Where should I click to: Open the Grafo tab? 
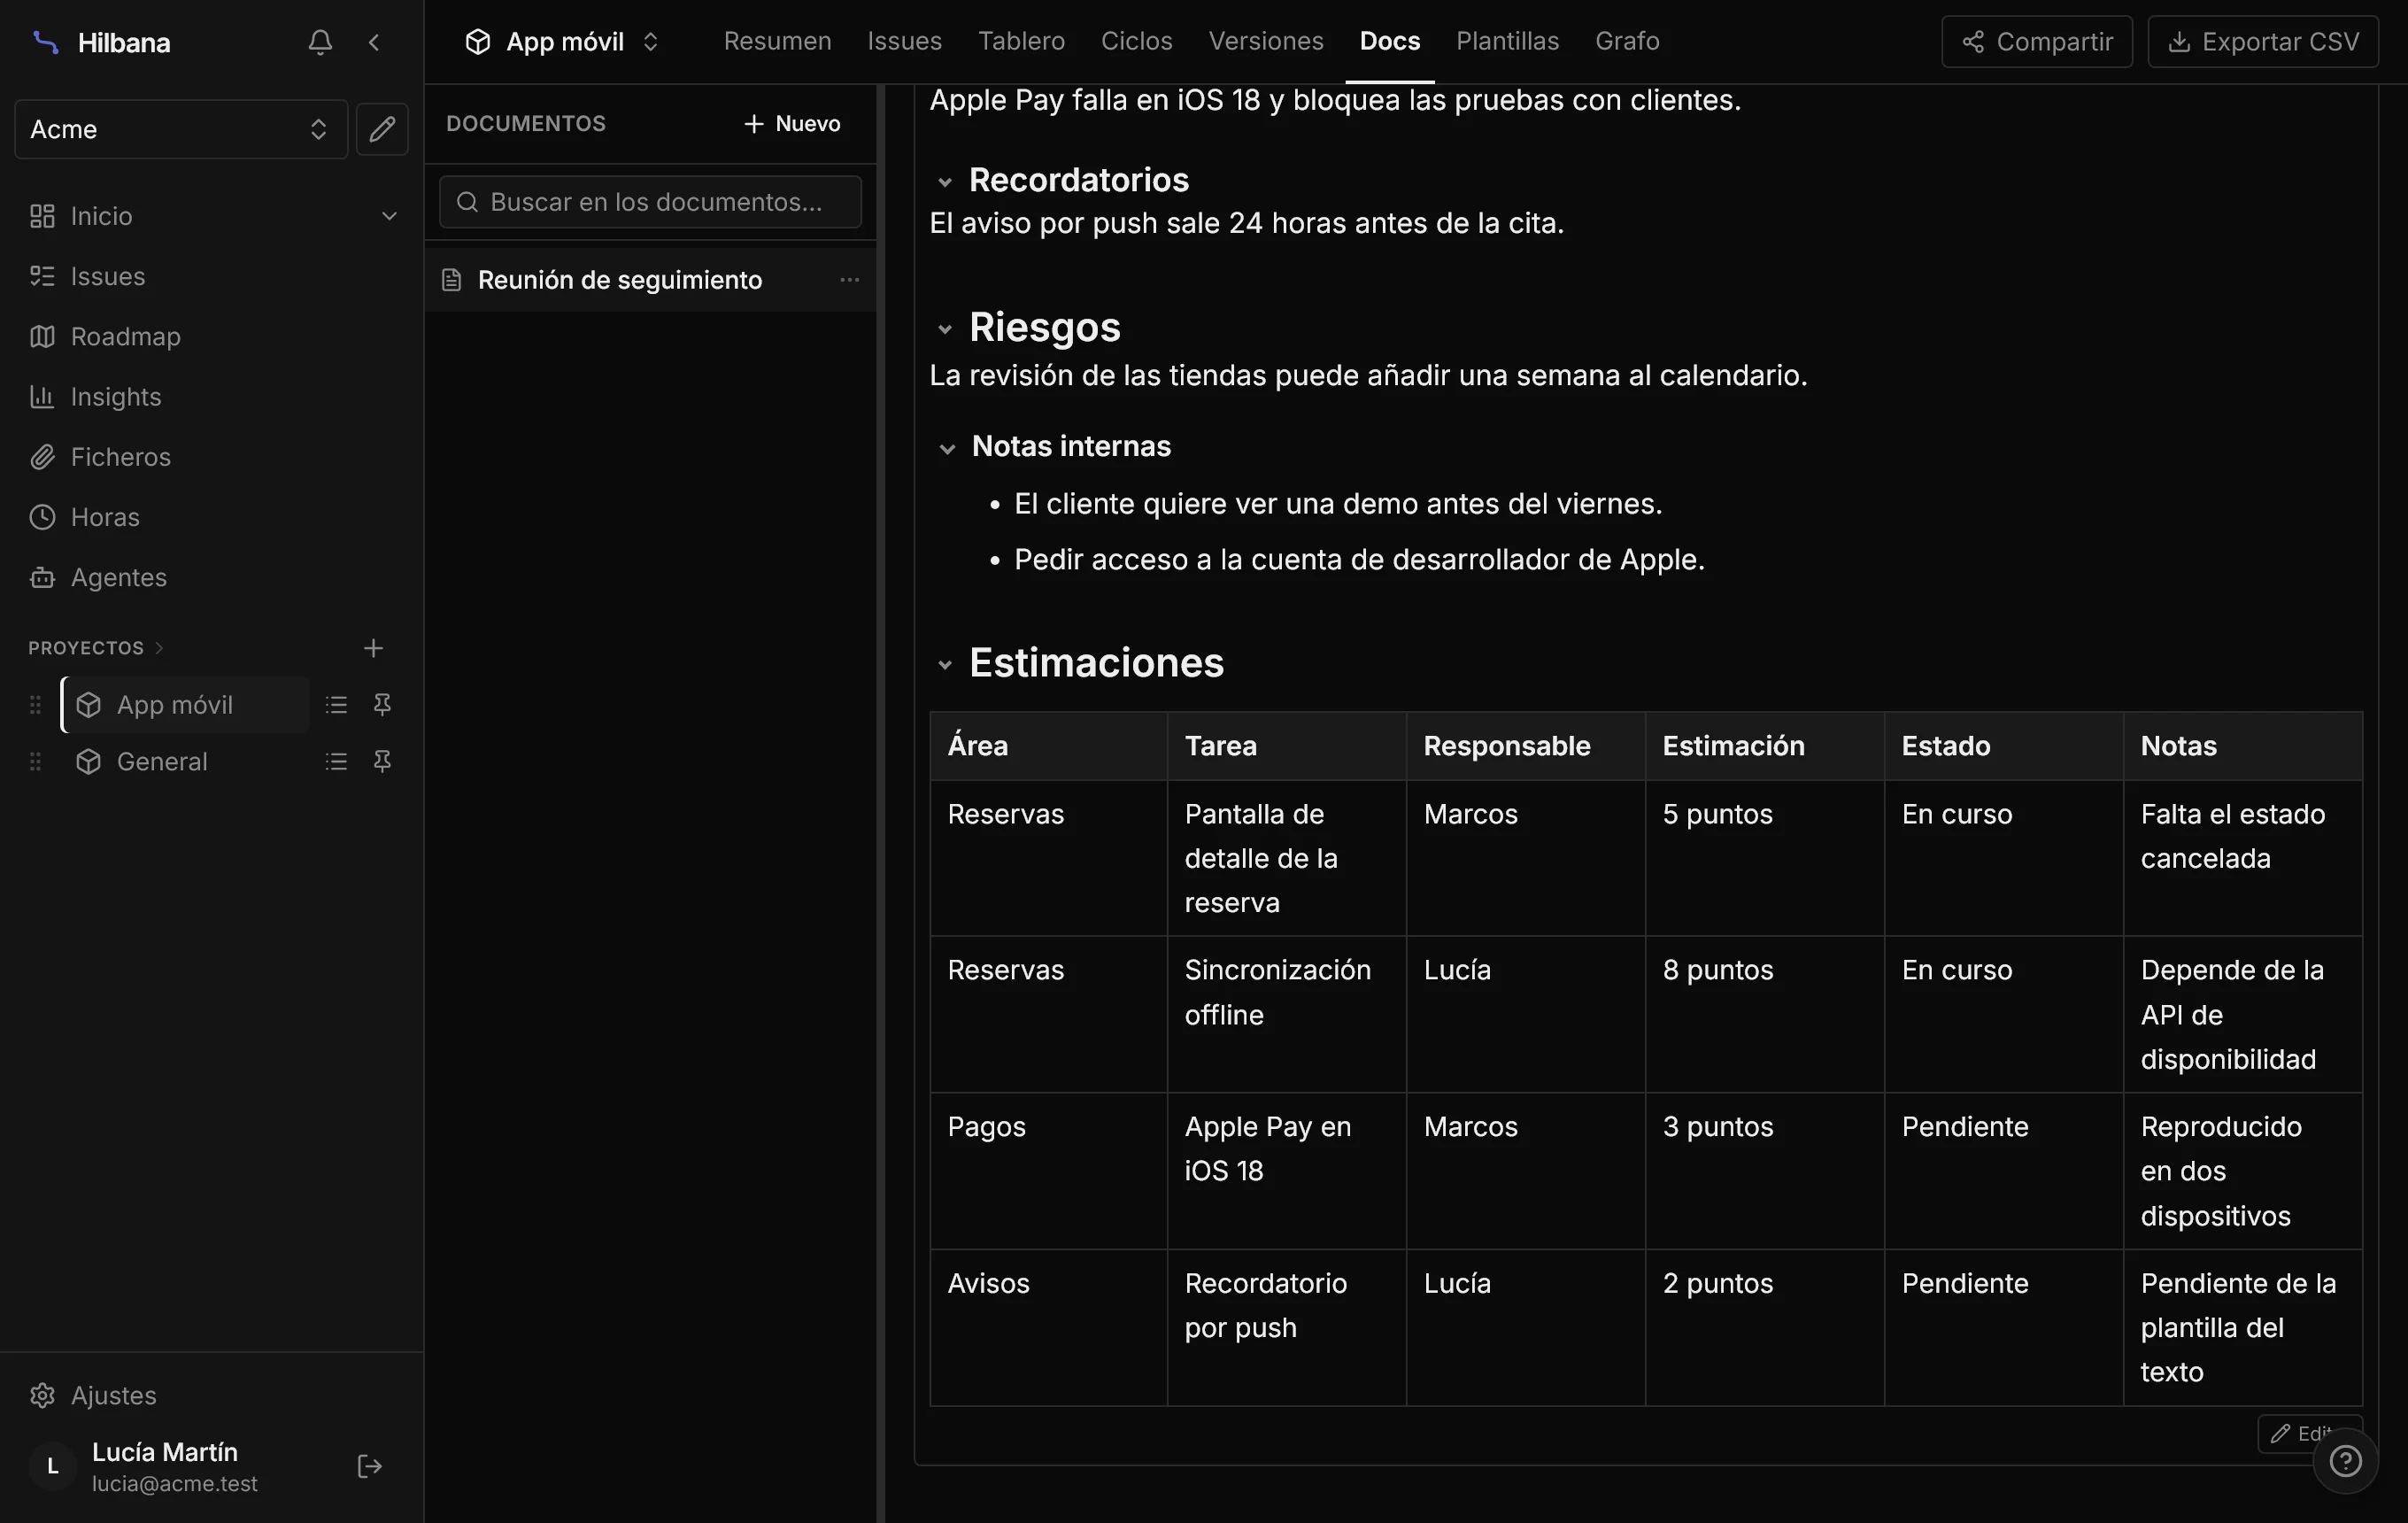(x=1627, y=41)
